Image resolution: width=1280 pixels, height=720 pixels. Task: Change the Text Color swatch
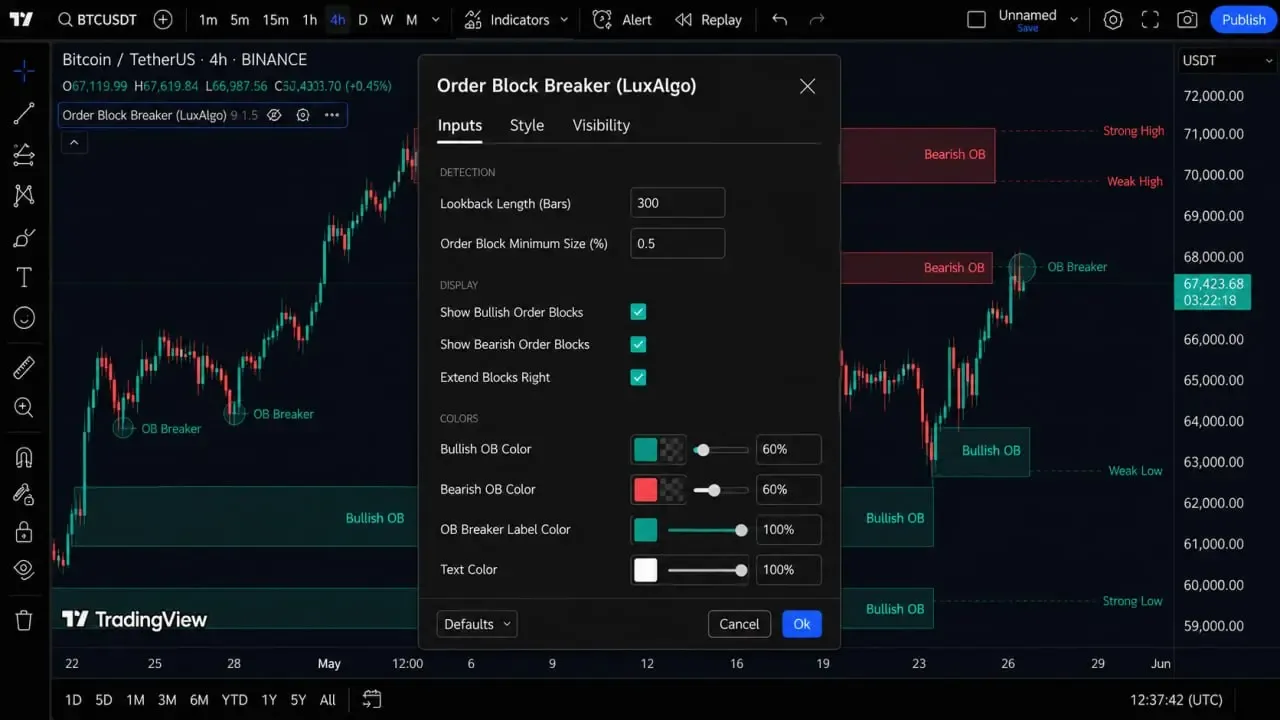point(646,569)
